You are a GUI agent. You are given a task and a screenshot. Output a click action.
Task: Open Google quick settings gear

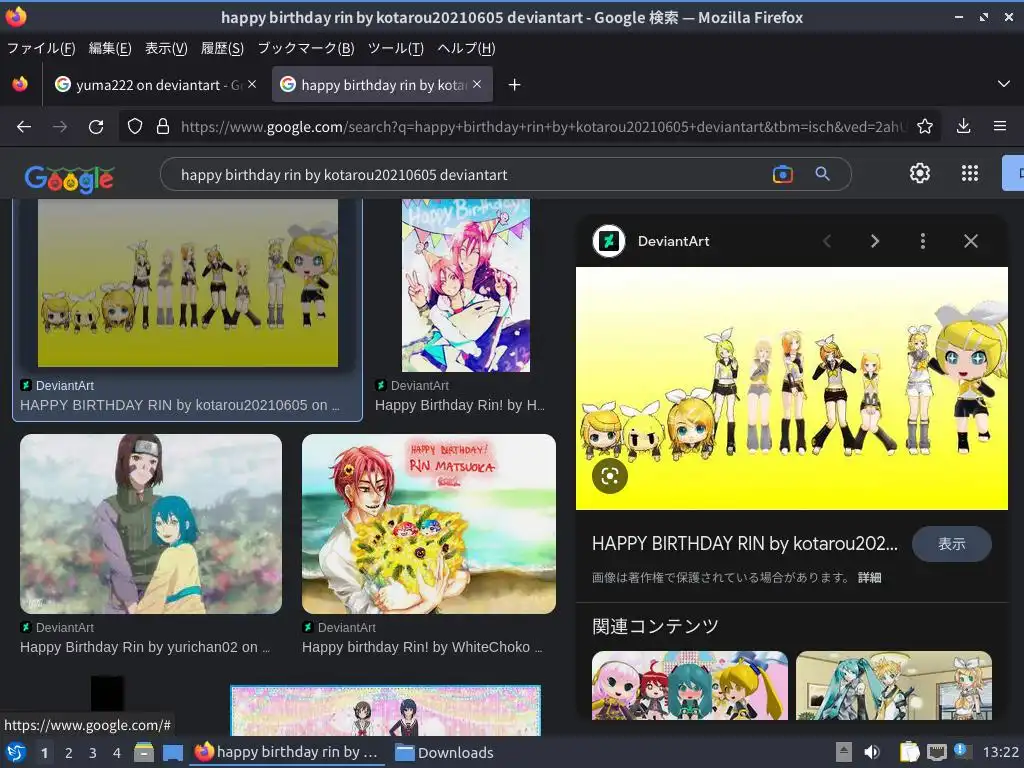[920, 173]
